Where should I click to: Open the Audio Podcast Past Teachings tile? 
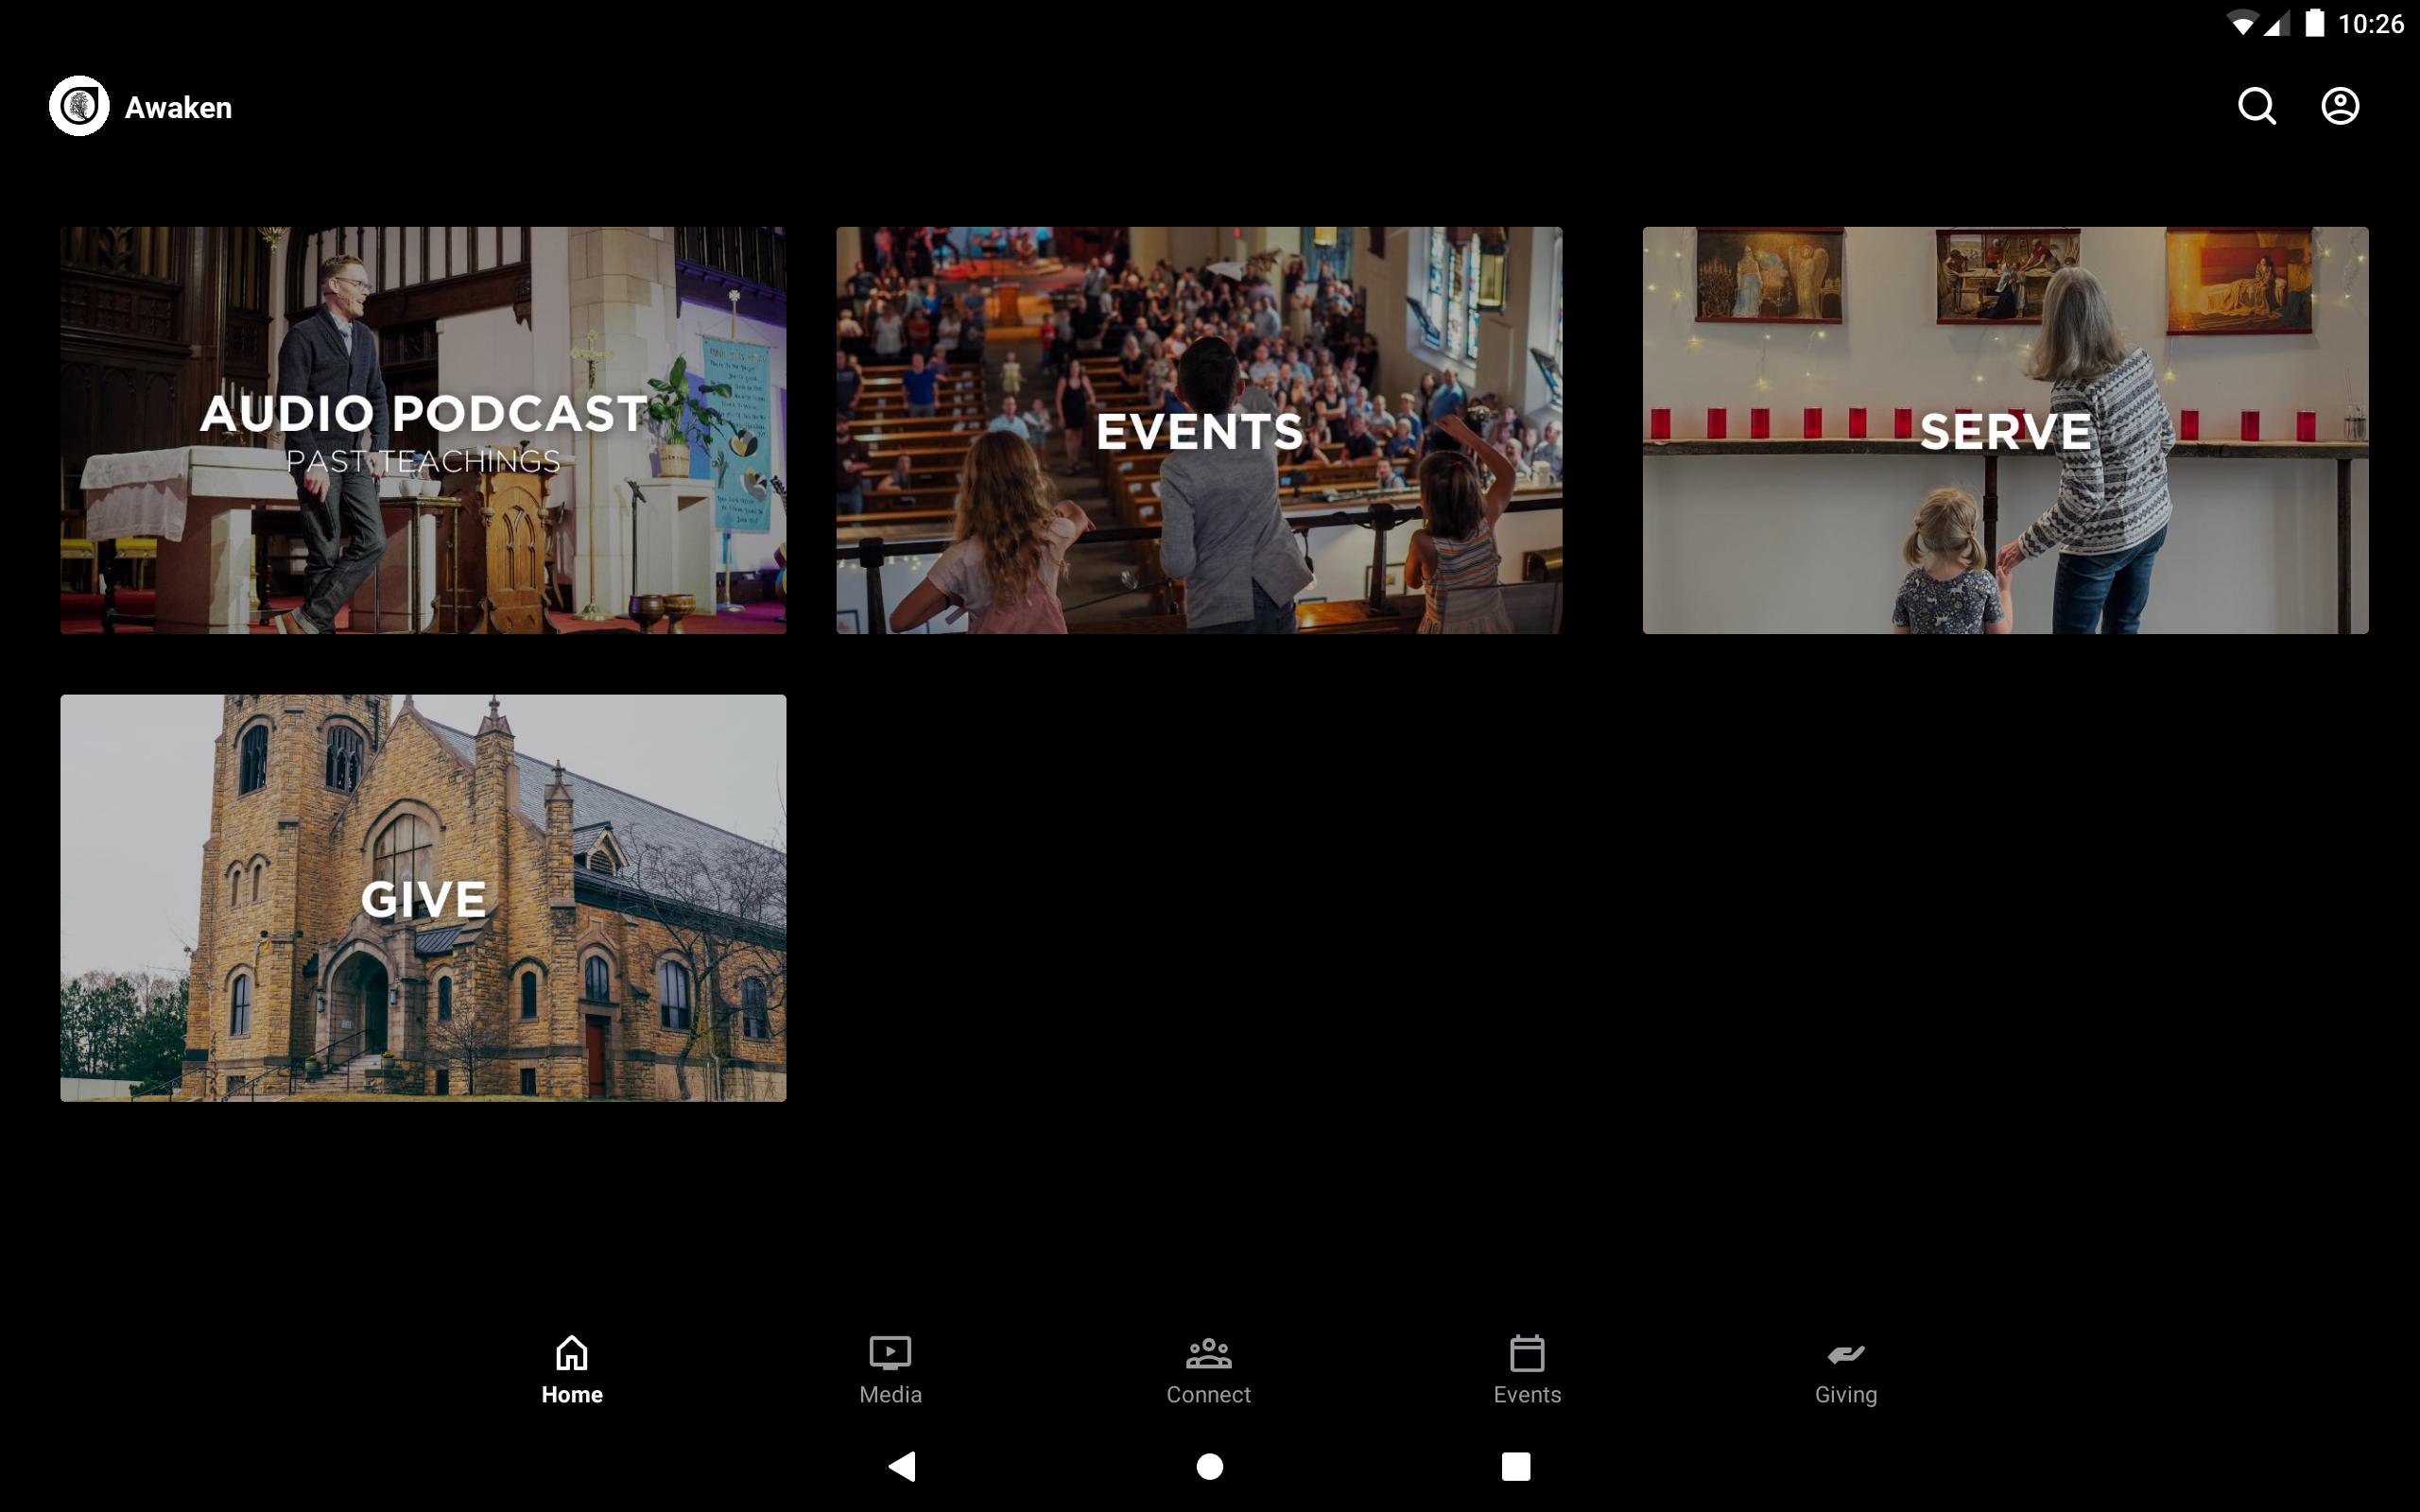point(423,430)
